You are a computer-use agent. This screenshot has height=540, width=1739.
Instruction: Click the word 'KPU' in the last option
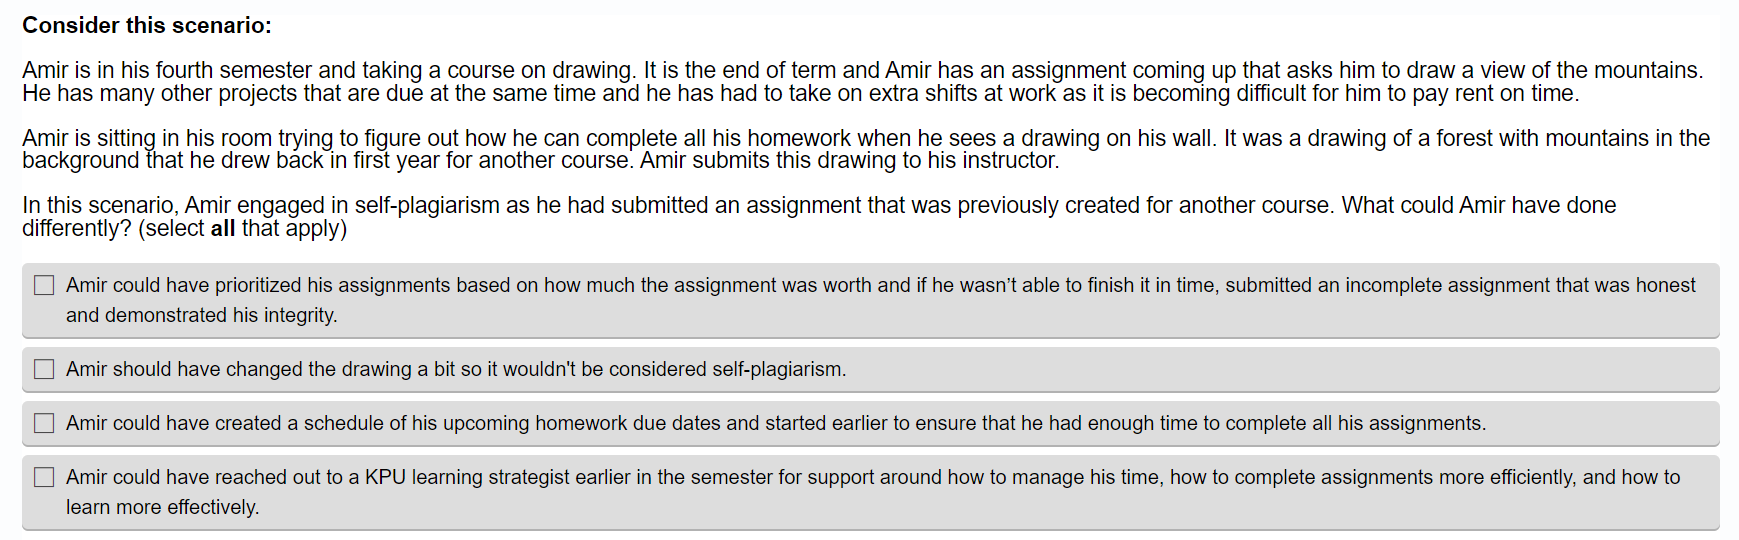click(x=385, y=477)
